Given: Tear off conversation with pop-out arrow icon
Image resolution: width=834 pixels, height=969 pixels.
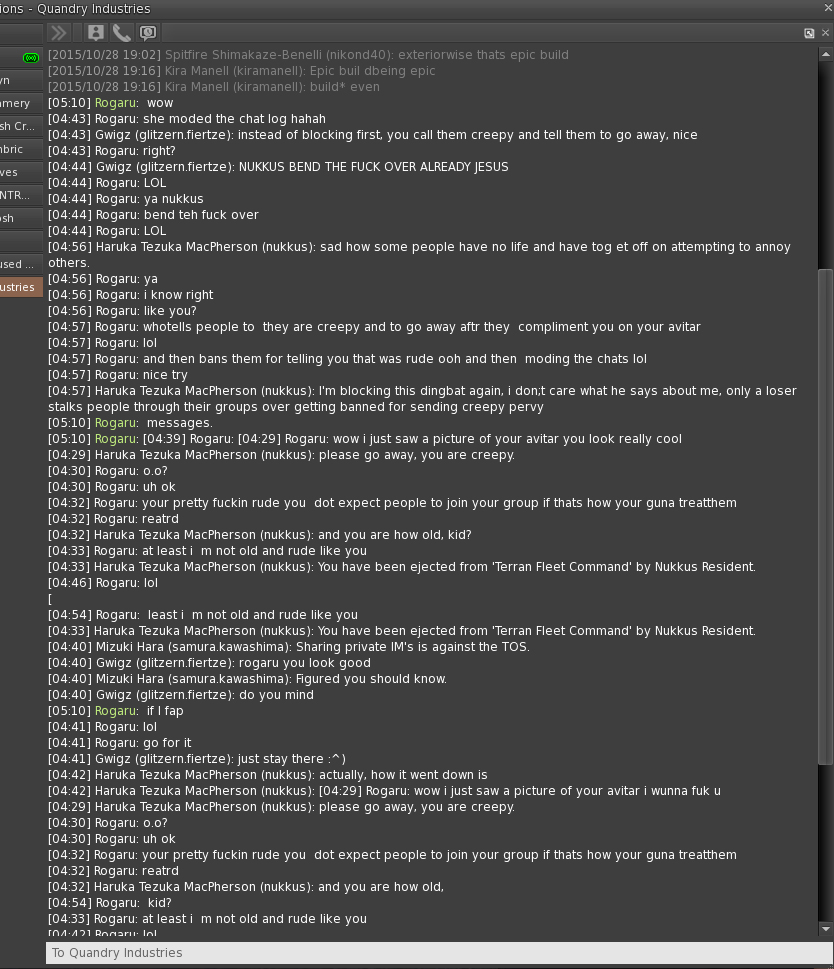Looking at the screenshot, I should pos(809,33).
